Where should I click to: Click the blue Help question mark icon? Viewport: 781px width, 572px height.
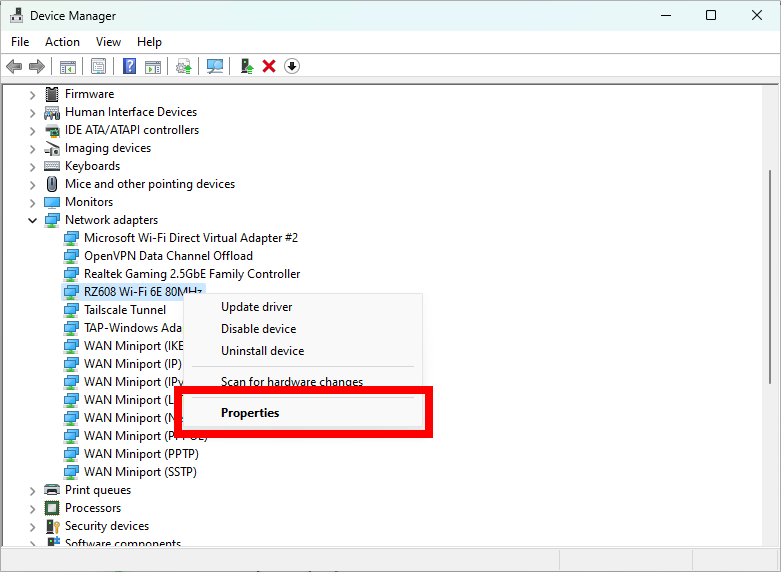pyautogui.click(x=129, y=66)
